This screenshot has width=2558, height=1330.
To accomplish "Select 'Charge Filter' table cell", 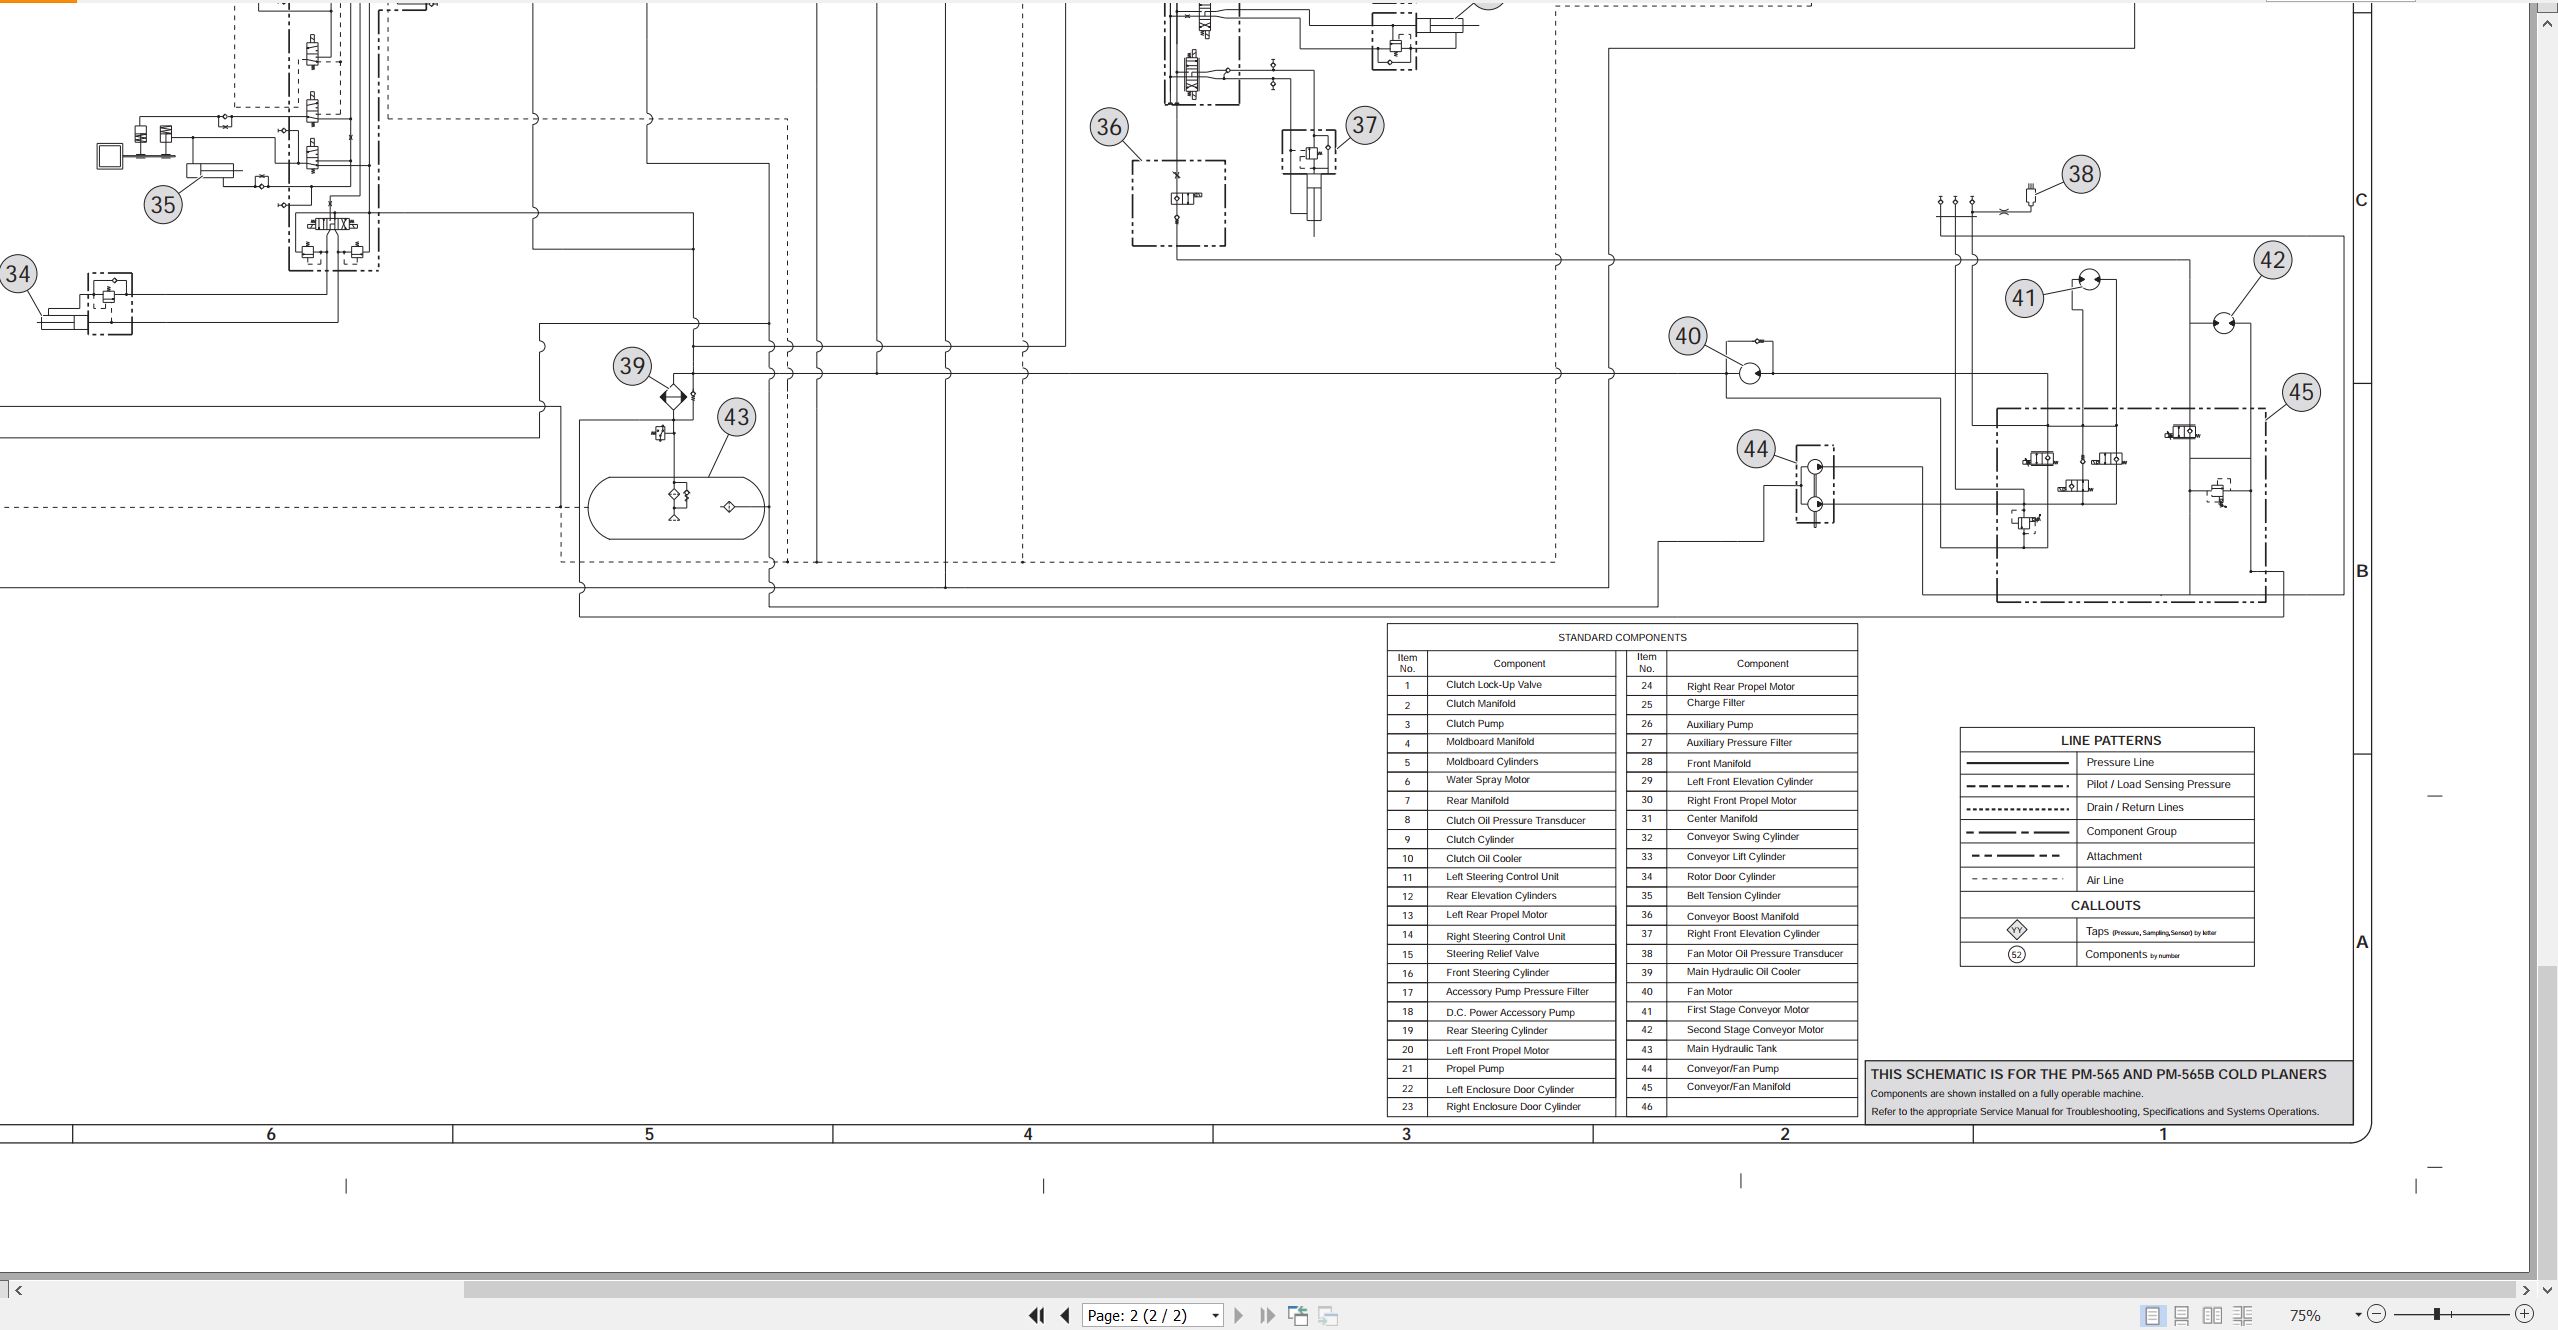I will pyautogui.click(x=1716, y=703).
